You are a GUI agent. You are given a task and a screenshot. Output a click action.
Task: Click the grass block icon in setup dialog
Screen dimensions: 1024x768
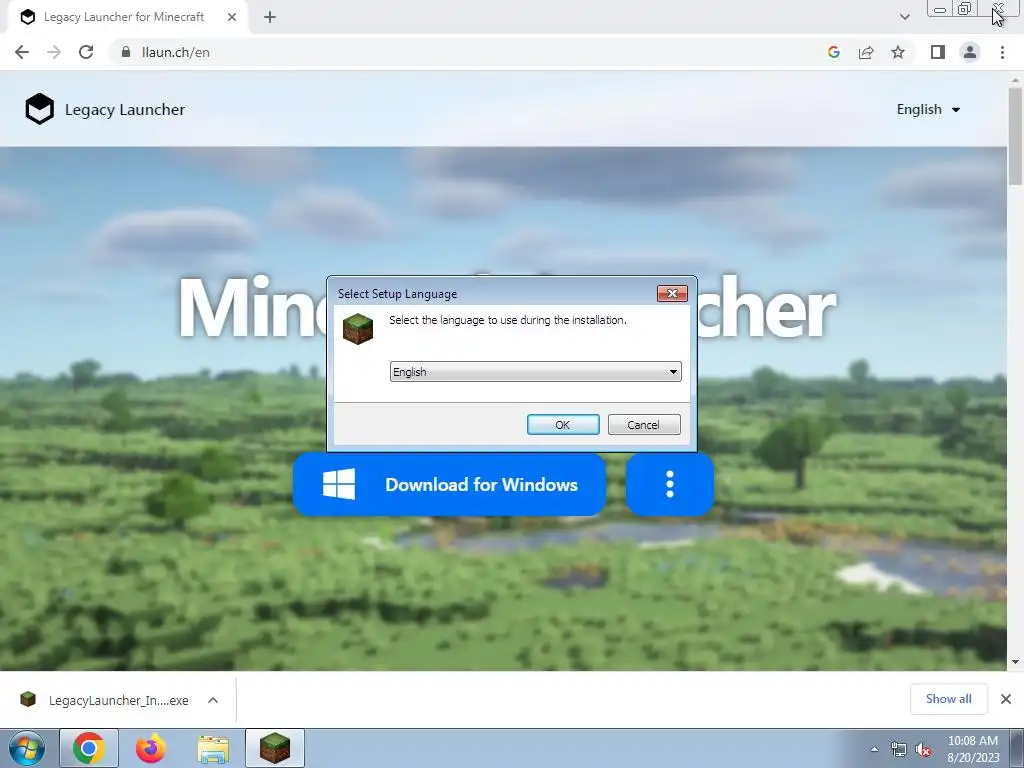click(x=358, y=328)
